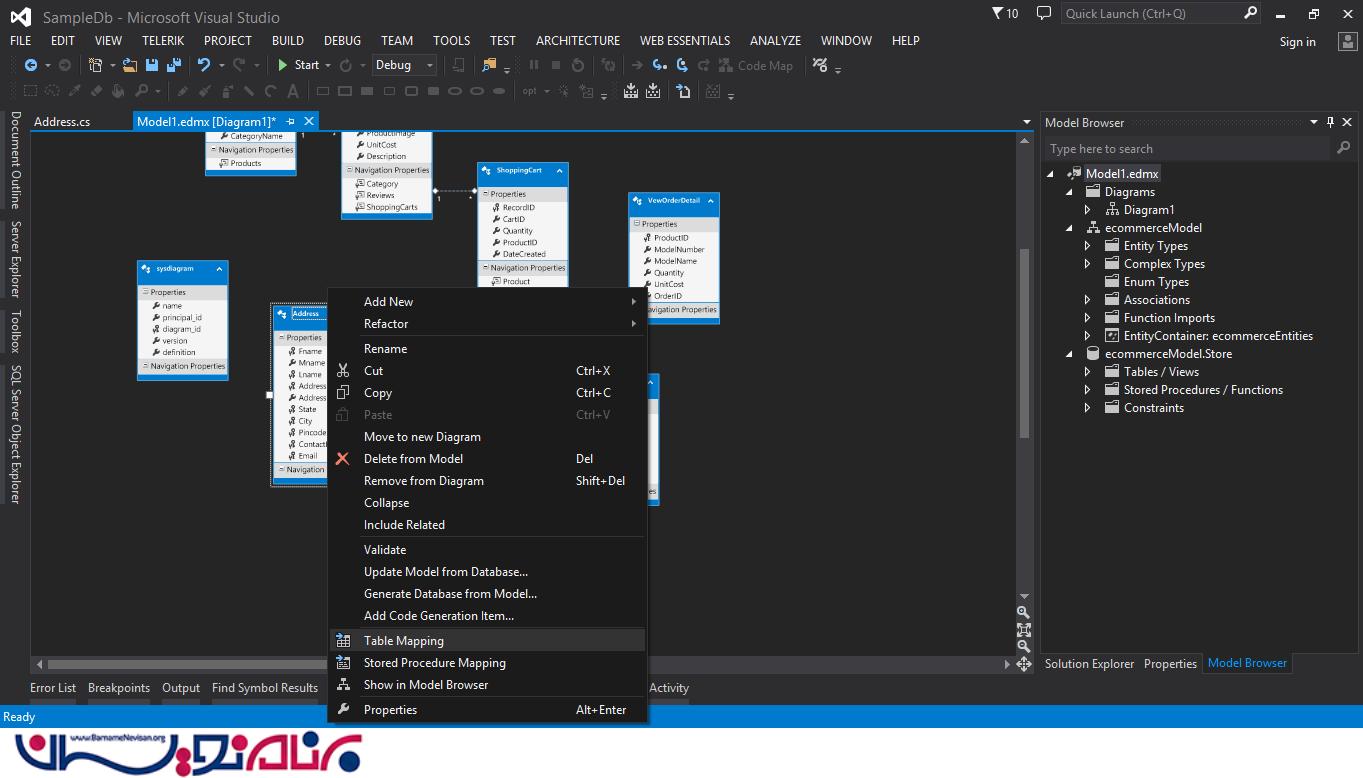
Task: Collapse the ShoppingCart entity using its chevron
Action: pyautogui.click(x=559, y=171)
